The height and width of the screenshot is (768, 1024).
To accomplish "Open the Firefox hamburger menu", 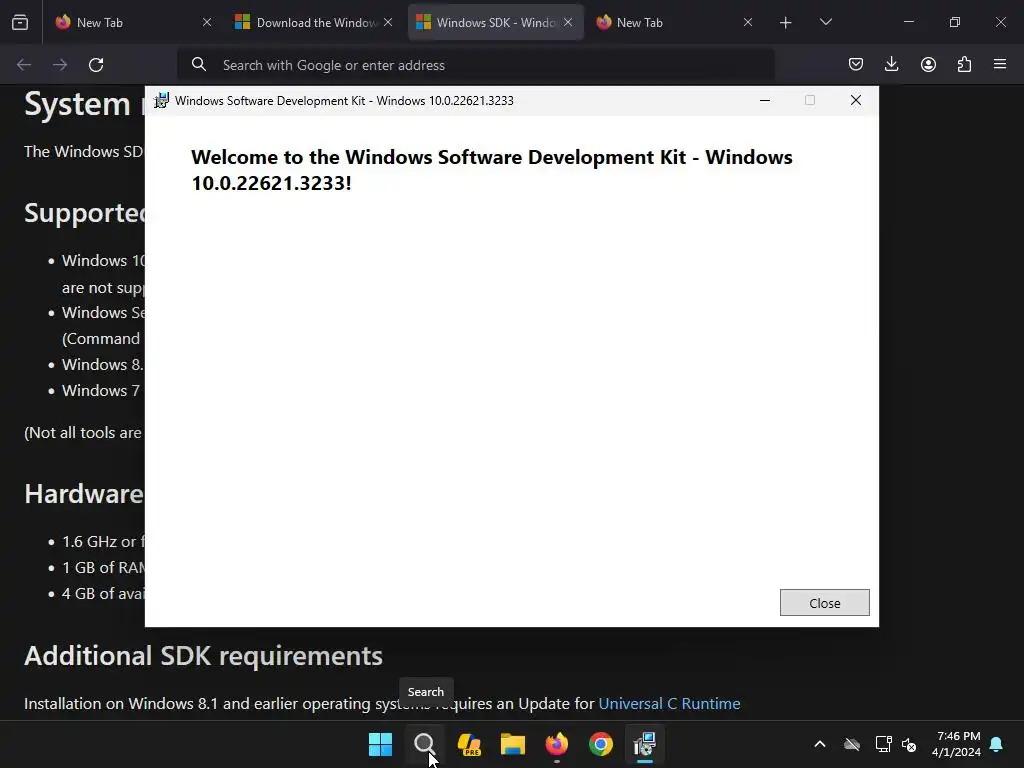I will pyautogui.click(x=1000, y=64).
